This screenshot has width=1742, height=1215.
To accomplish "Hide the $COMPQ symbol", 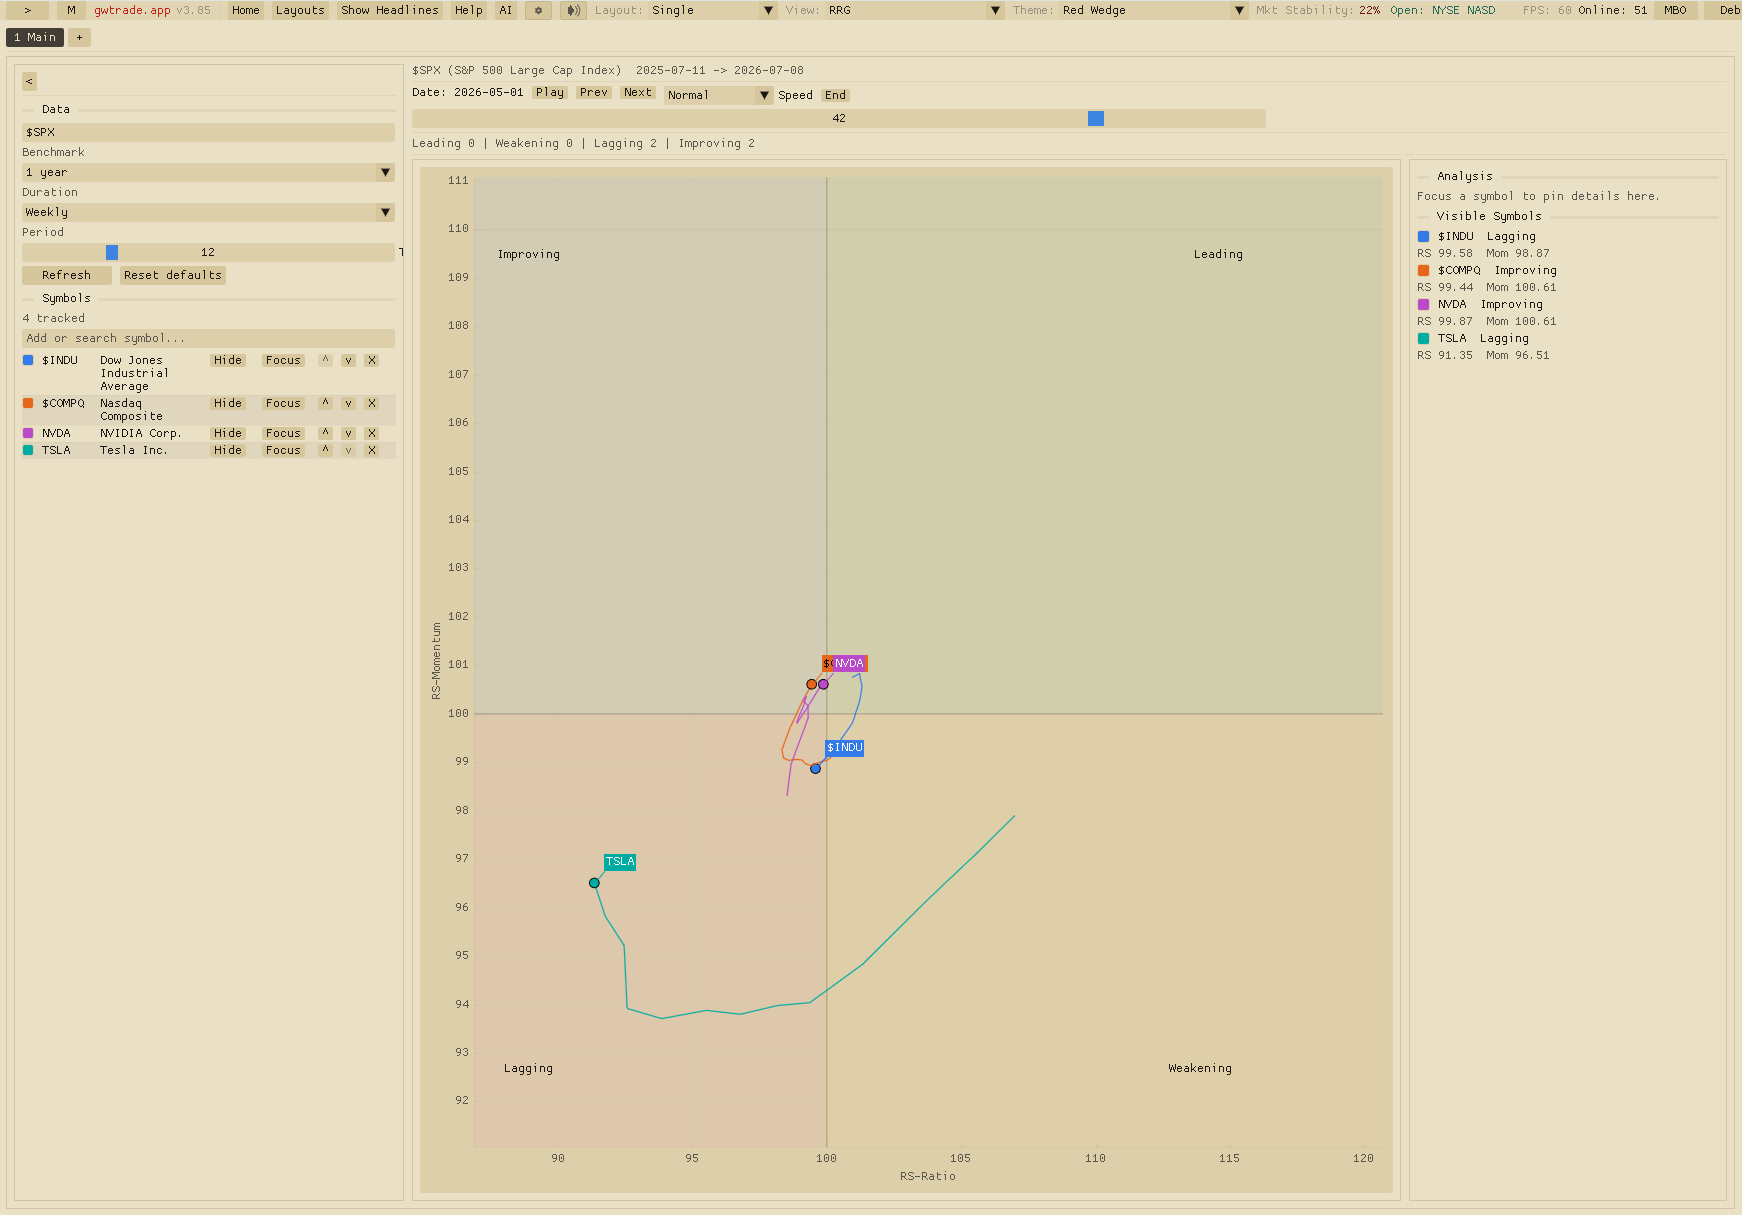I will [228, 403].
